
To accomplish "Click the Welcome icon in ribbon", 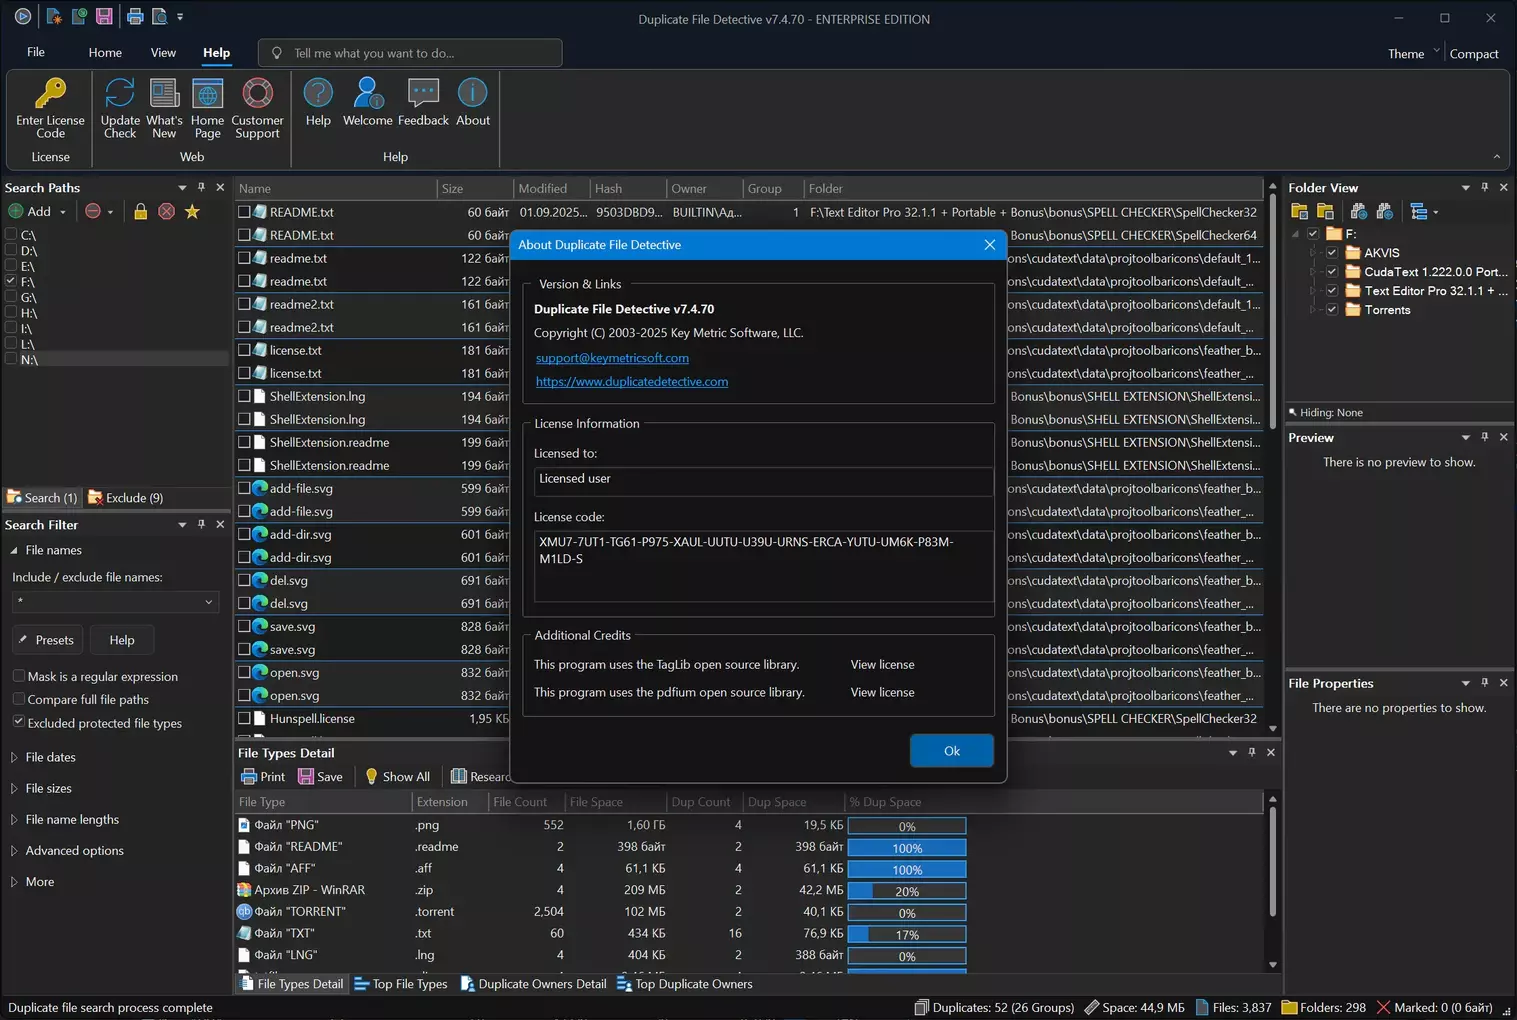I will coord(367,95).
